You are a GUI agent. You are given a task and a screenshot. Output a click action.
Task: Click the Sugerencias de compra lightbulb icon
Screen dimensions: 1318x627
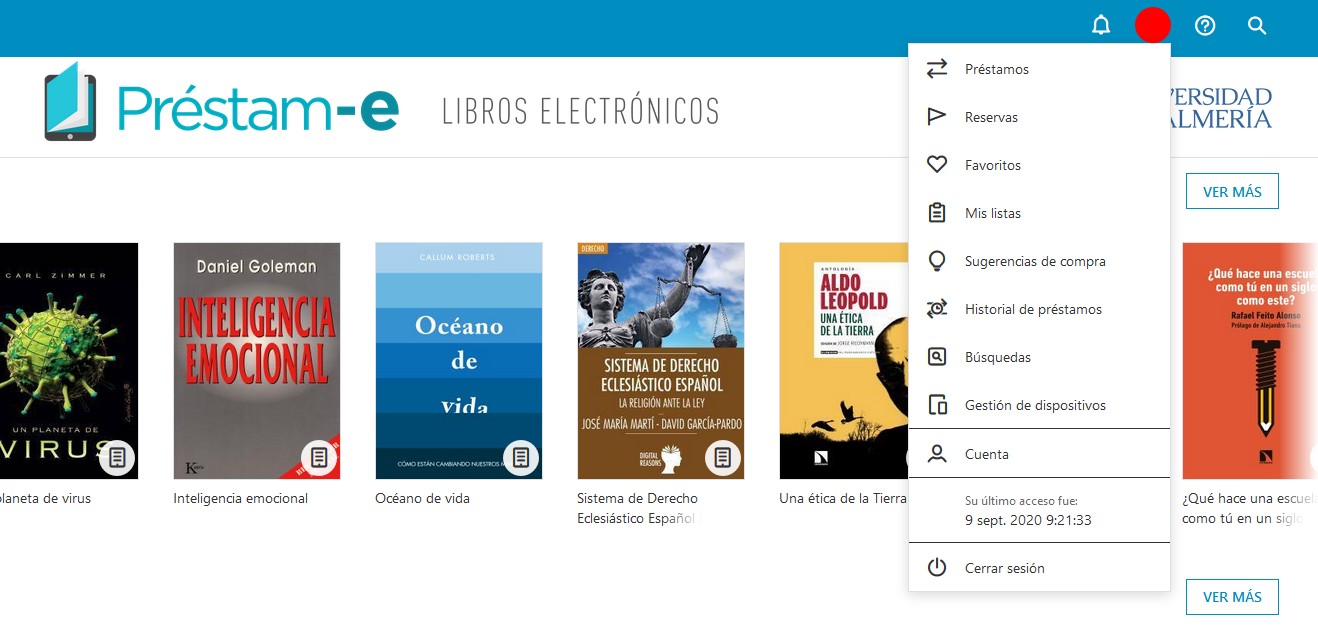coord(937,261)
